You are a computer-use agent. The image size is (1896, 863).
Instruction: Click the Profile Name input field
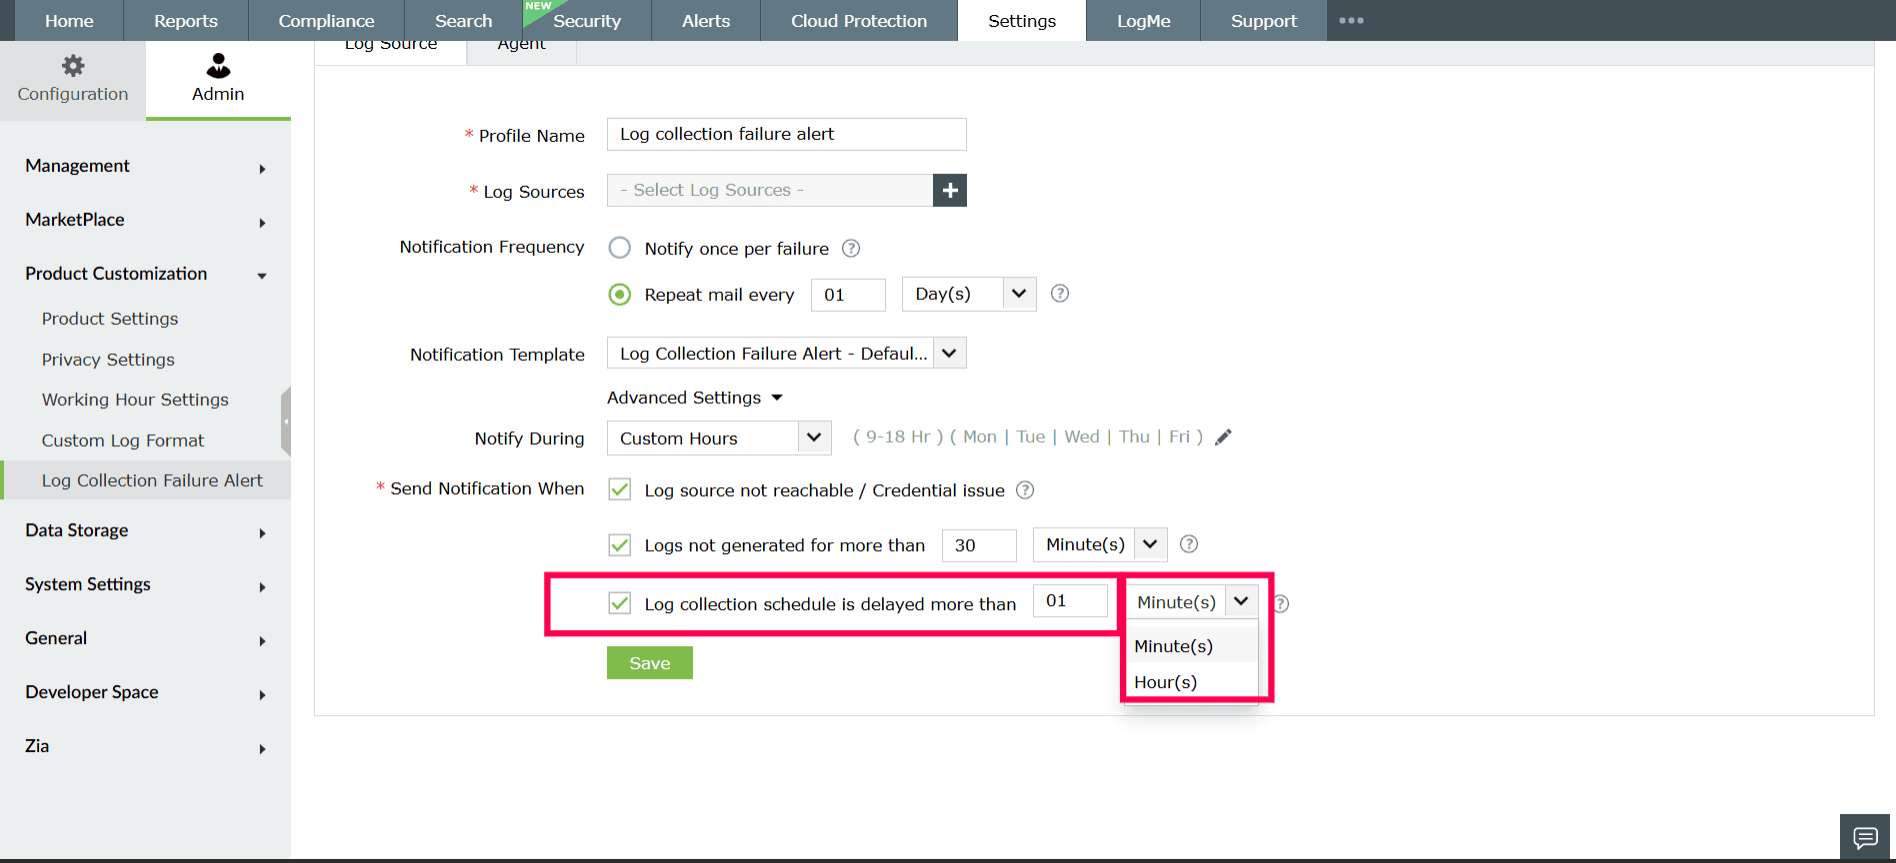coord(787,134)
